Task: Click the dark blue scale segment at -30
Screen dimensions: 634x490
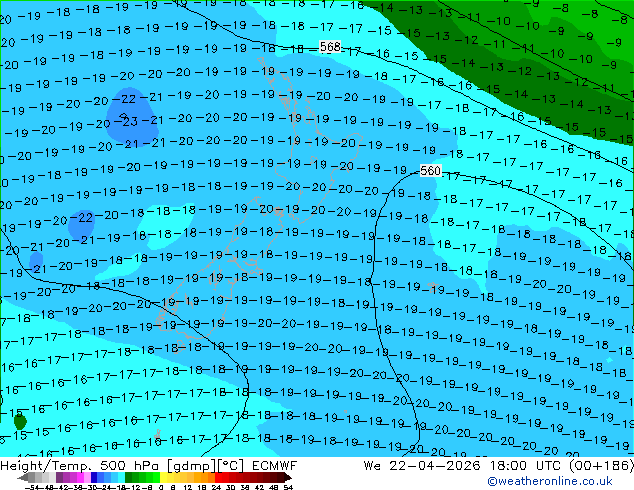Action: [94, 477]
